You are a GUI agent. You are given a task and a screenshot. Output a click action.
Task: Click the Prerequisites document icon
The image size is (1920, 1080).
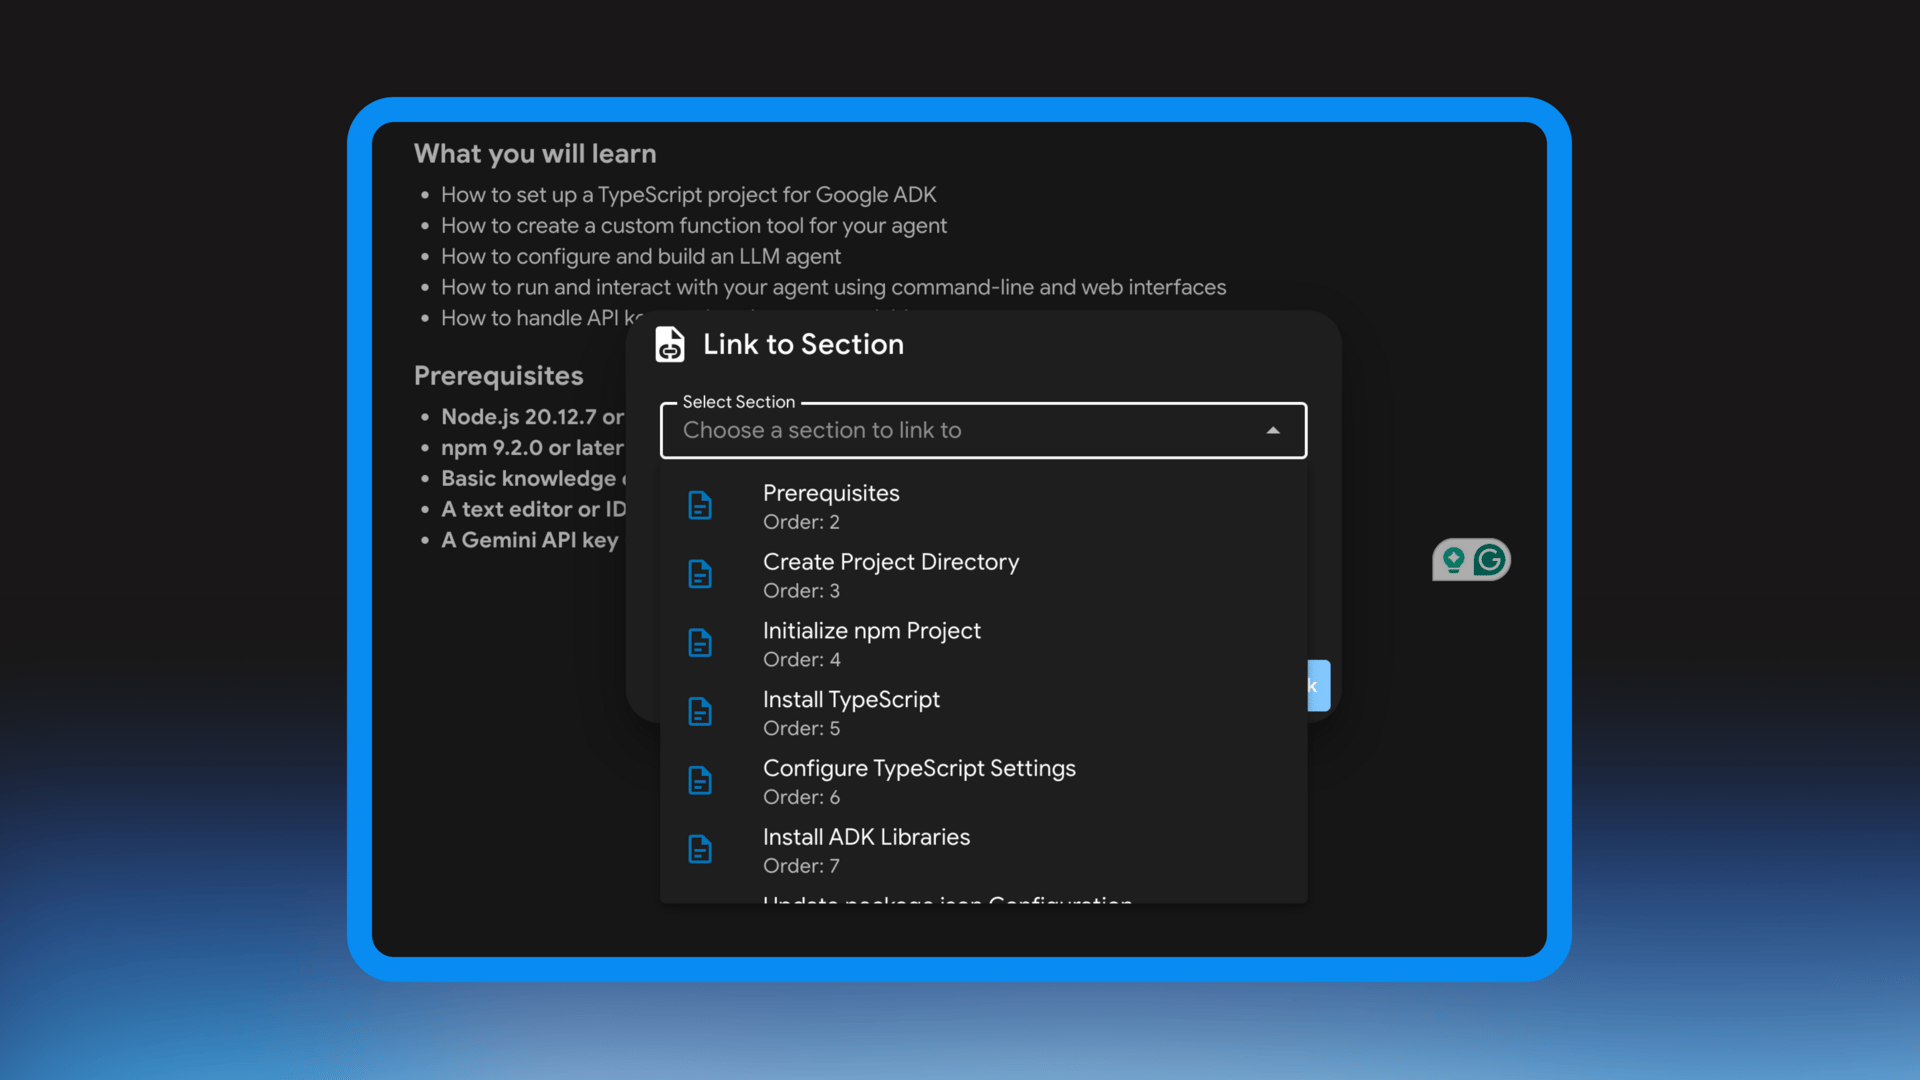click(x=700, y=506)
